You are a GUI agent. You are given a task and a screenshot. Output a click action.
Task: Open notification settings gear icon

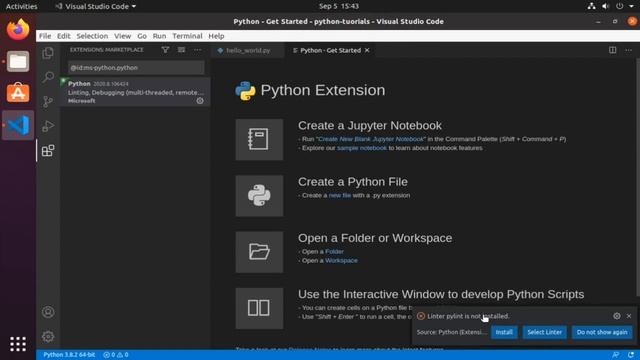[617, 316]
